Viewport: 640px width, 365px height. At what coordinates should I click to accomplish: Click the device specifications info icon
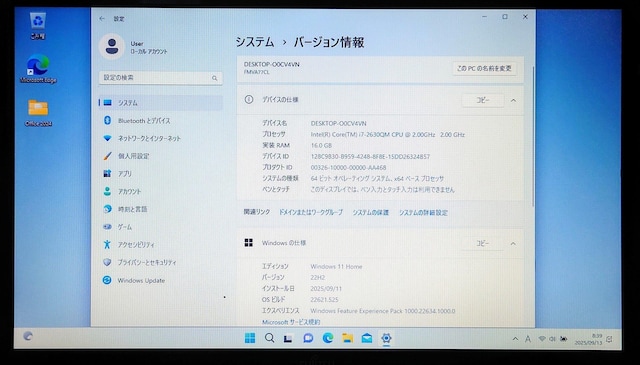tap(249, 99)
